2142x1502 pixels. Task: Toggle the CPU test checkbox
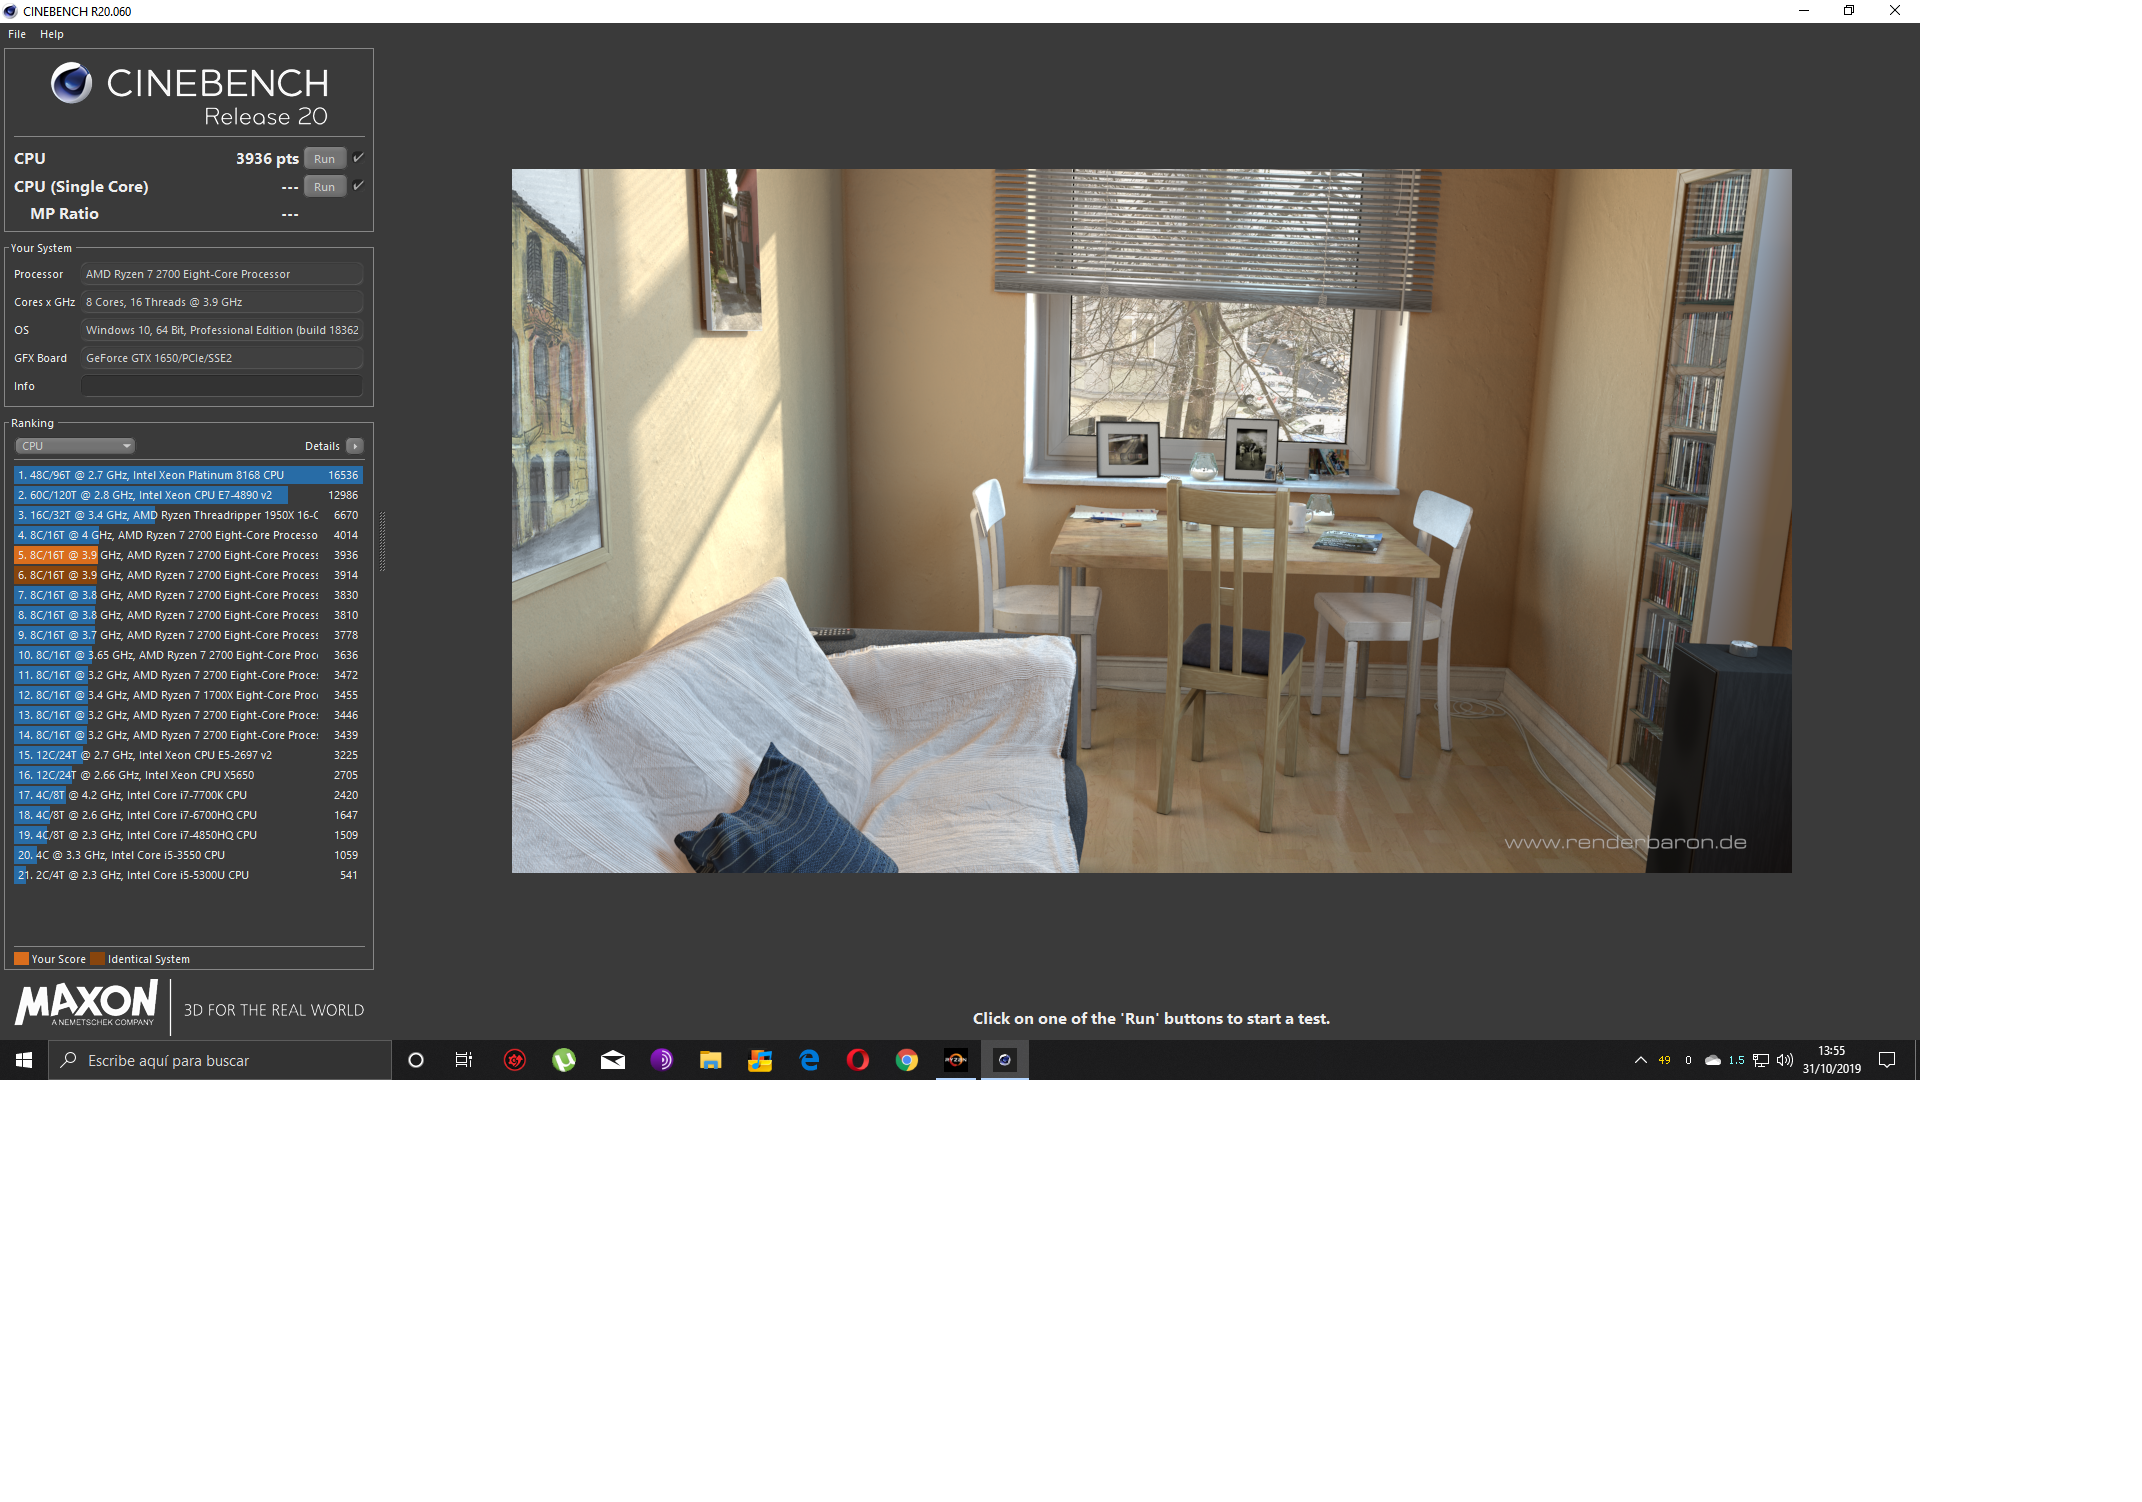(x=358, y=158)
